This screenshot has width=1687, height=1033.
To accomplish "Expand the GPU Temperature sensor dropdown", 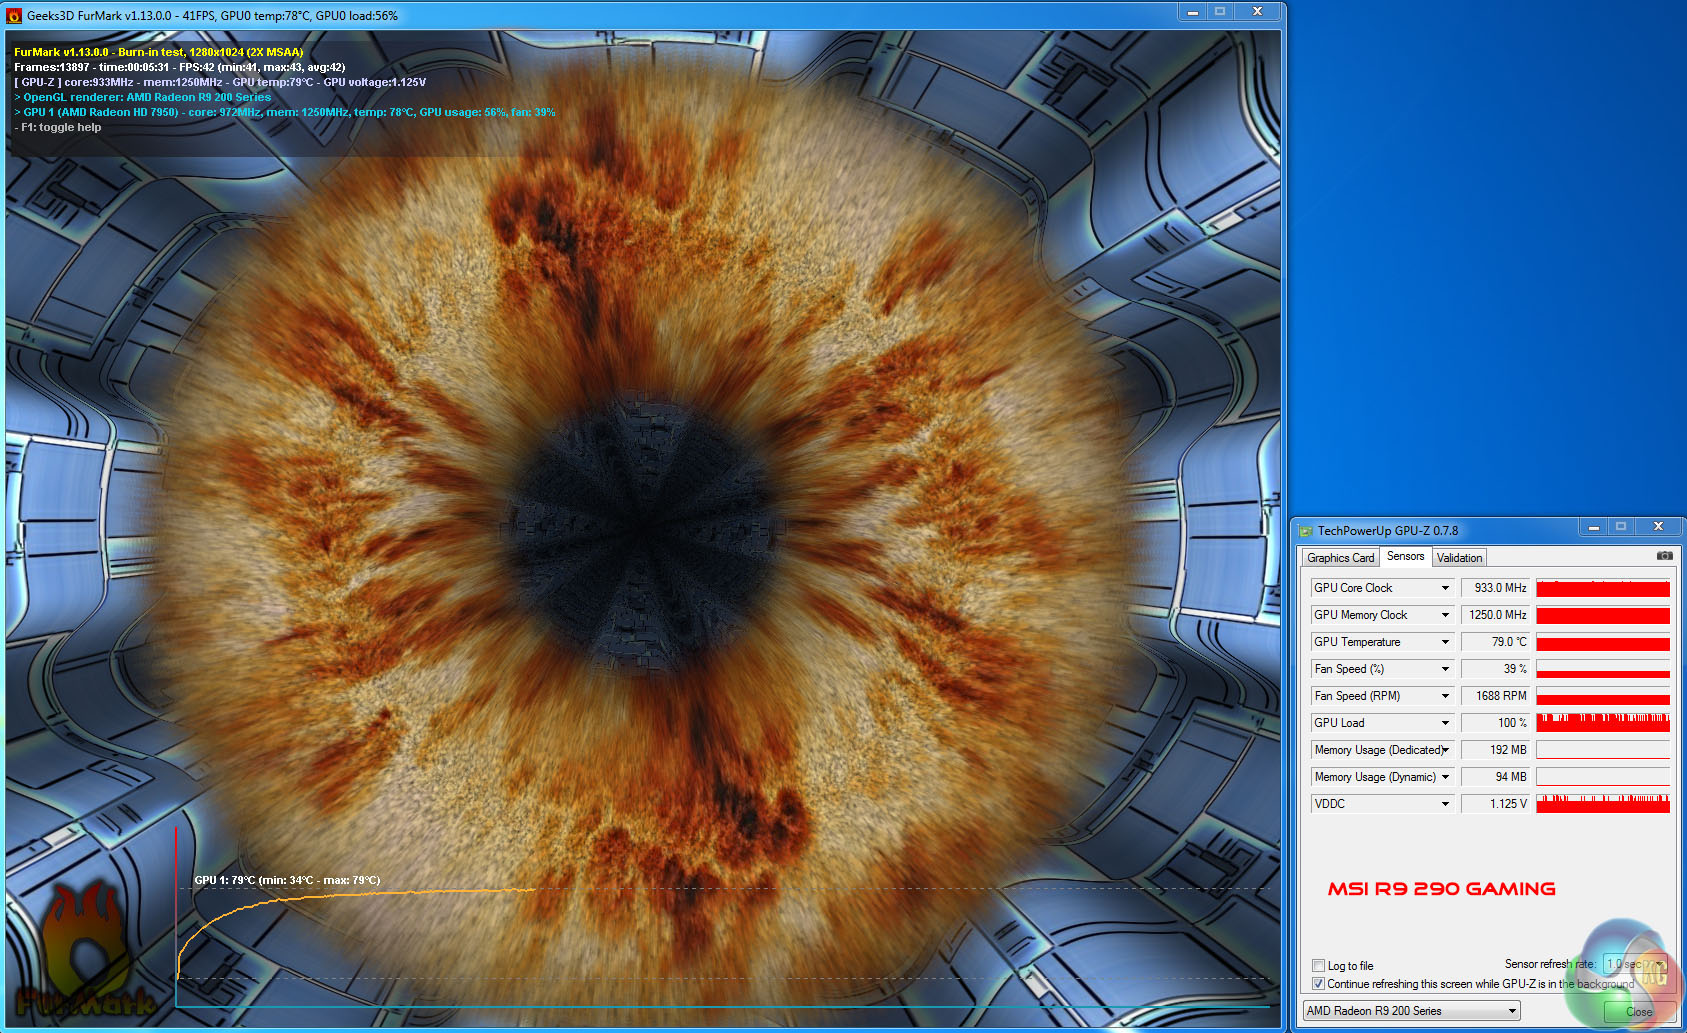I will pos(1445,642).
